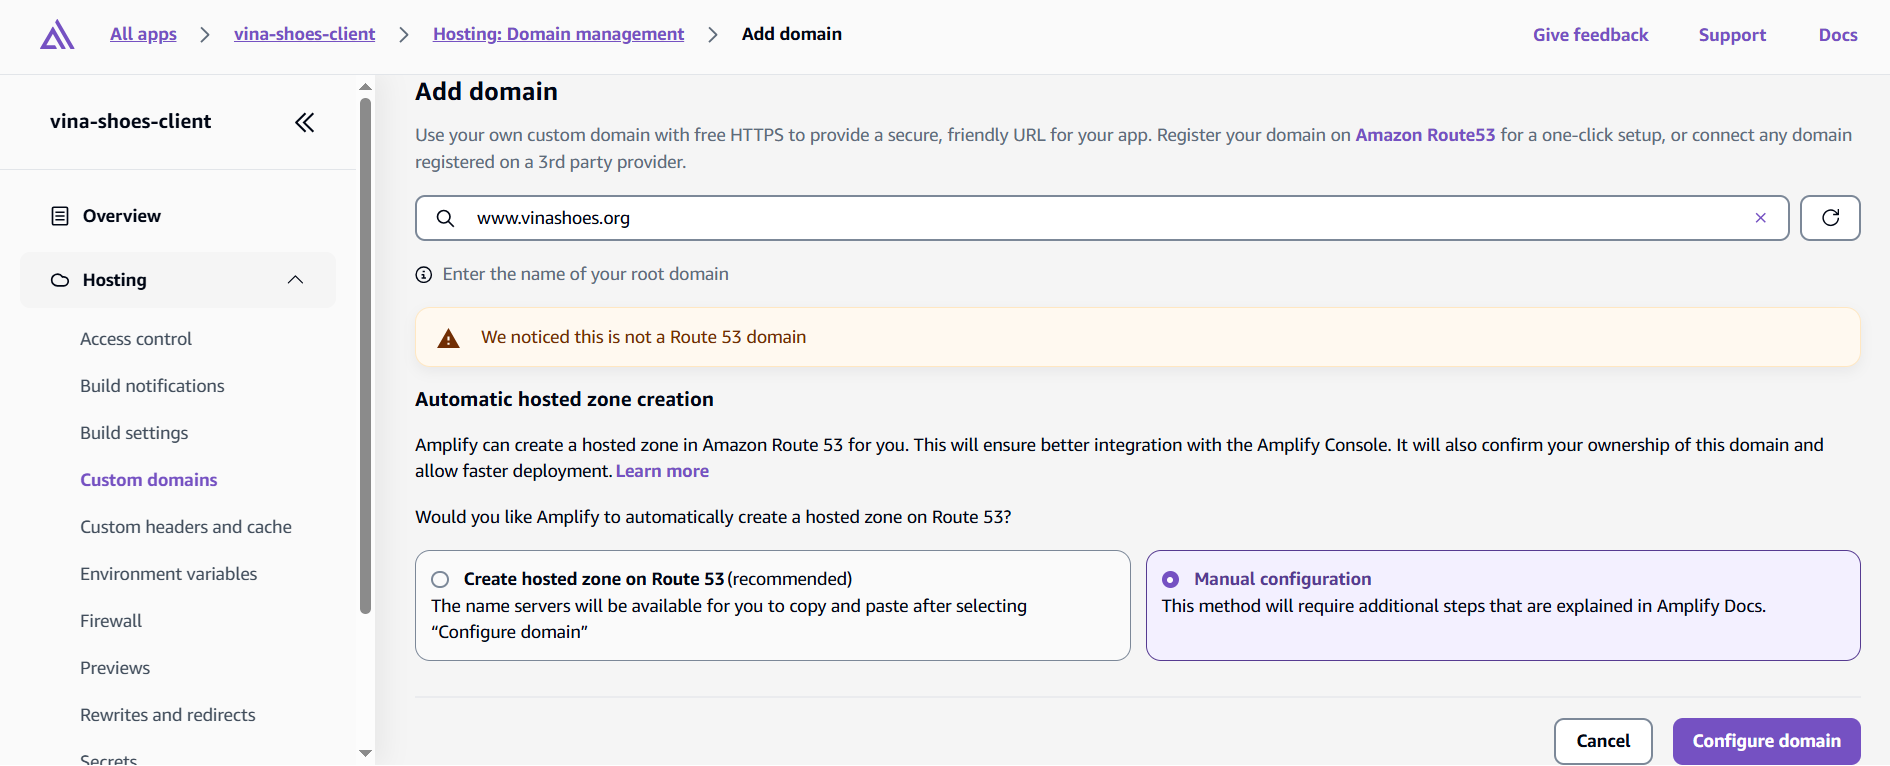Open vina-shoes-client breadcrumb link

[304, 34]
